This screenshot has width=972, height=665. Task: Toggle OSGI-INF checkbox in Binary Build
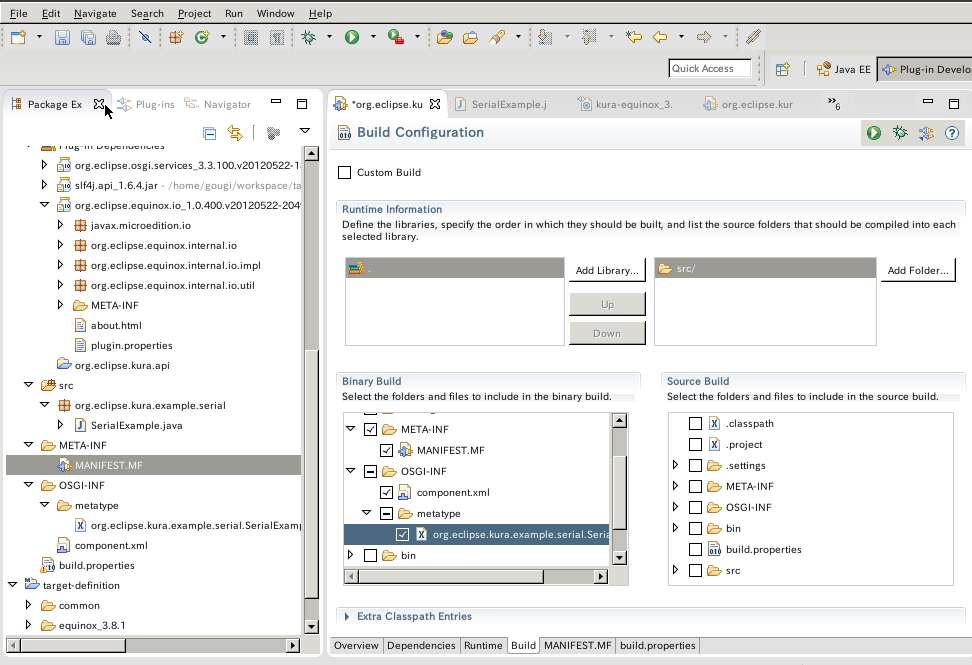pos(371,471)
